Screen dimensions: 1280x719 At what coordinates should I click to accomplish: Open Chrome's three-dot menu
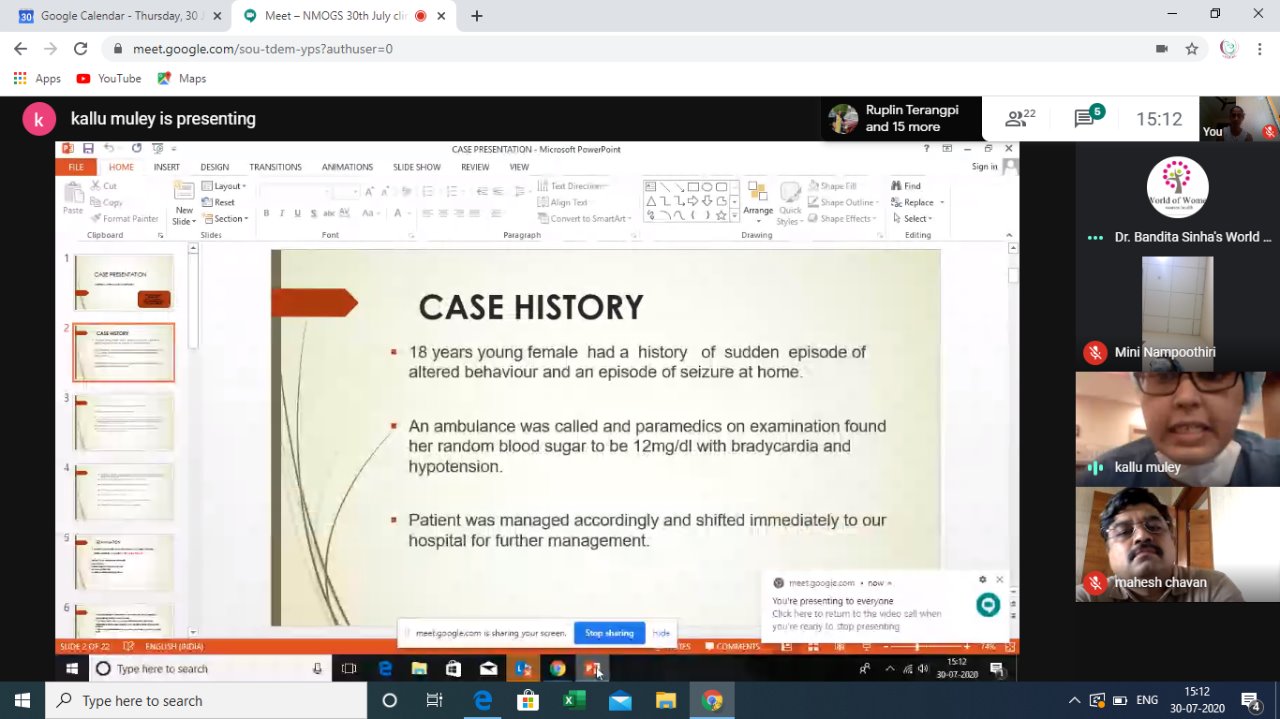1260,49
